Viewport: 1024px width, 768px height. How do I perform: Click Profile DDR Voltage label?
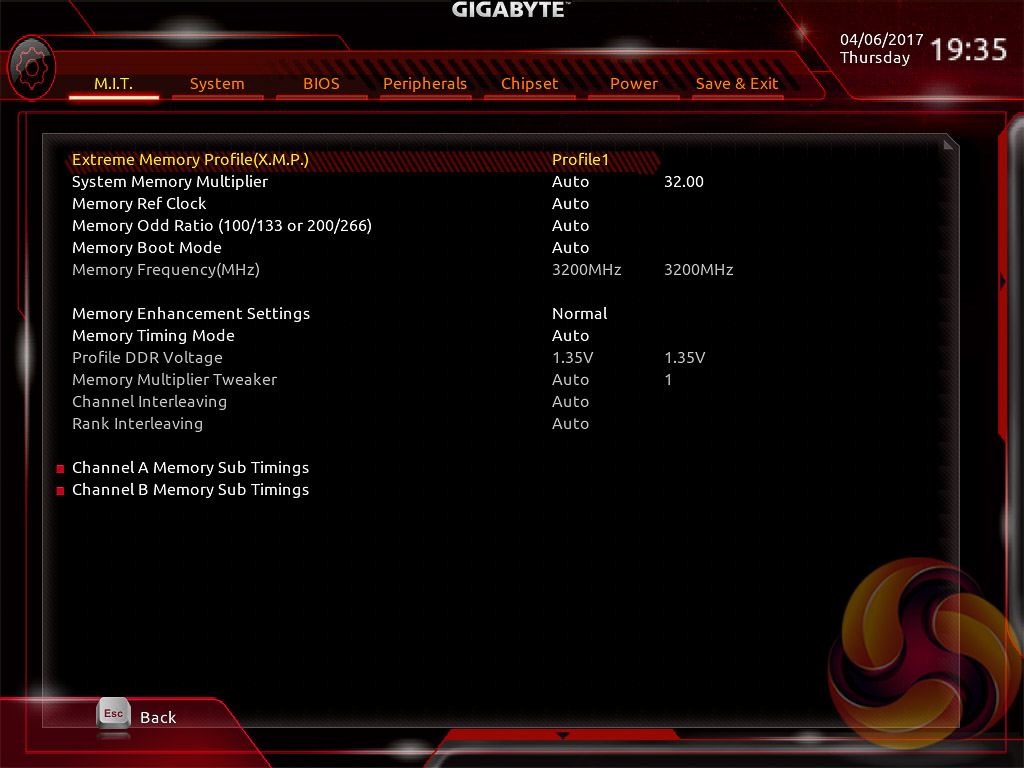click(x=147, y=358)
